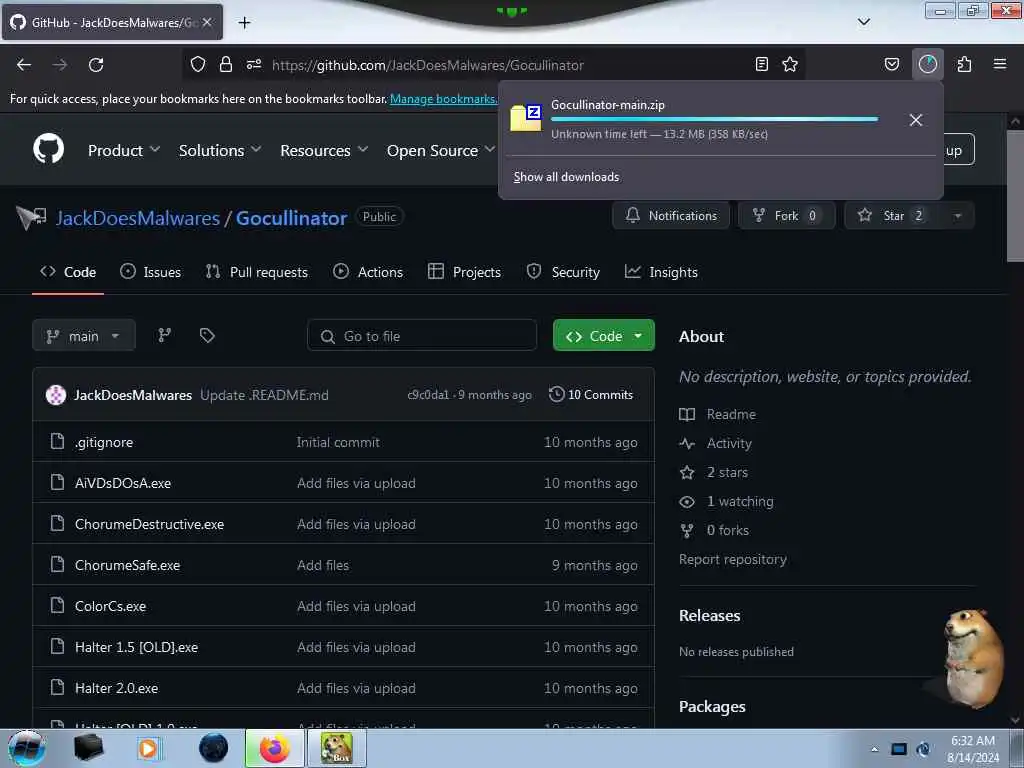Focus the Go to file search field
The image size is (1024, 768).
422,336
